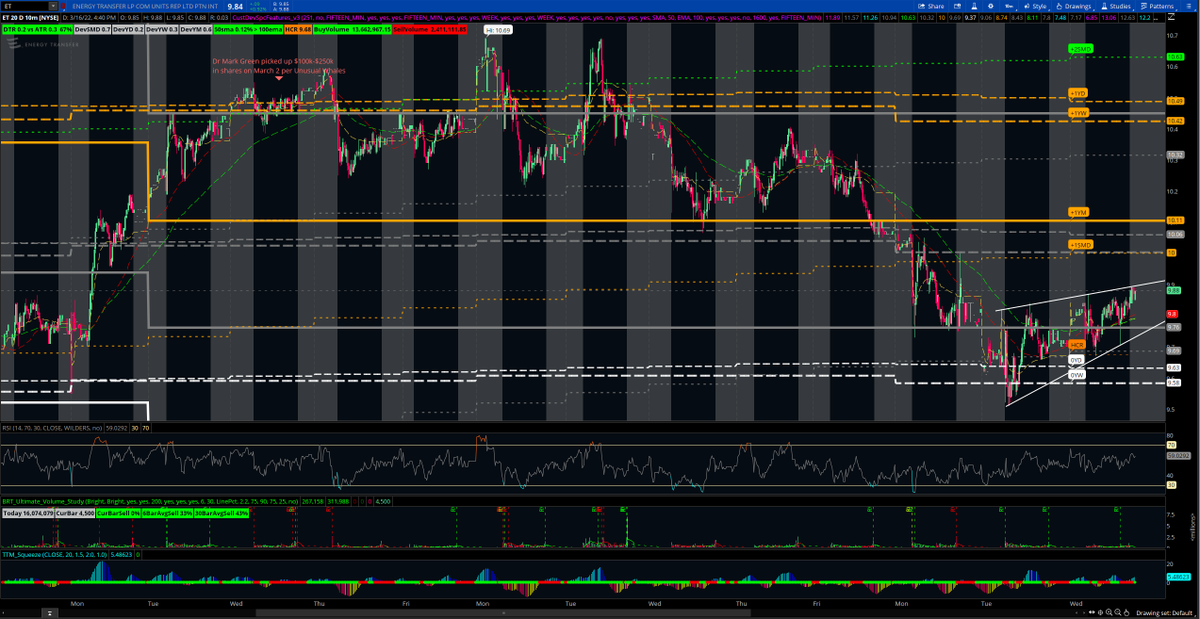
Task: Click the 'DTR 0.2 vs ATR 0.3' label
Action: pyautogui.click(x=37, y=29)
